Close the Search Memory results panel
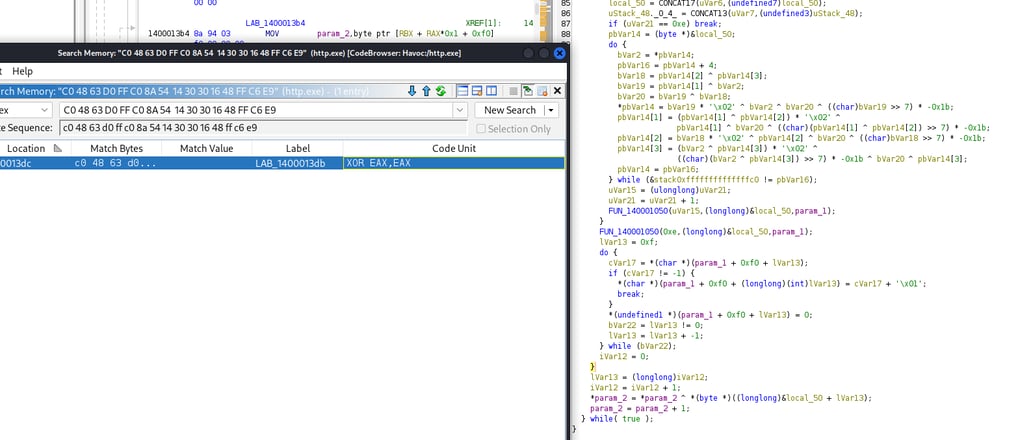 [x=557, y=91]
